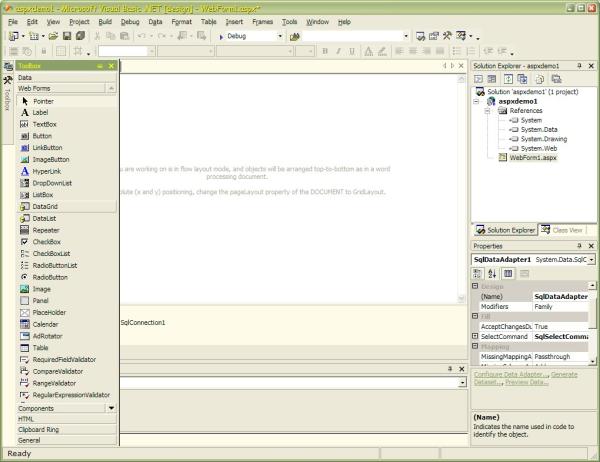The image size is (600, 462).
Task: Collapse the aspxdemo1 project node
Action: (476, 101)
